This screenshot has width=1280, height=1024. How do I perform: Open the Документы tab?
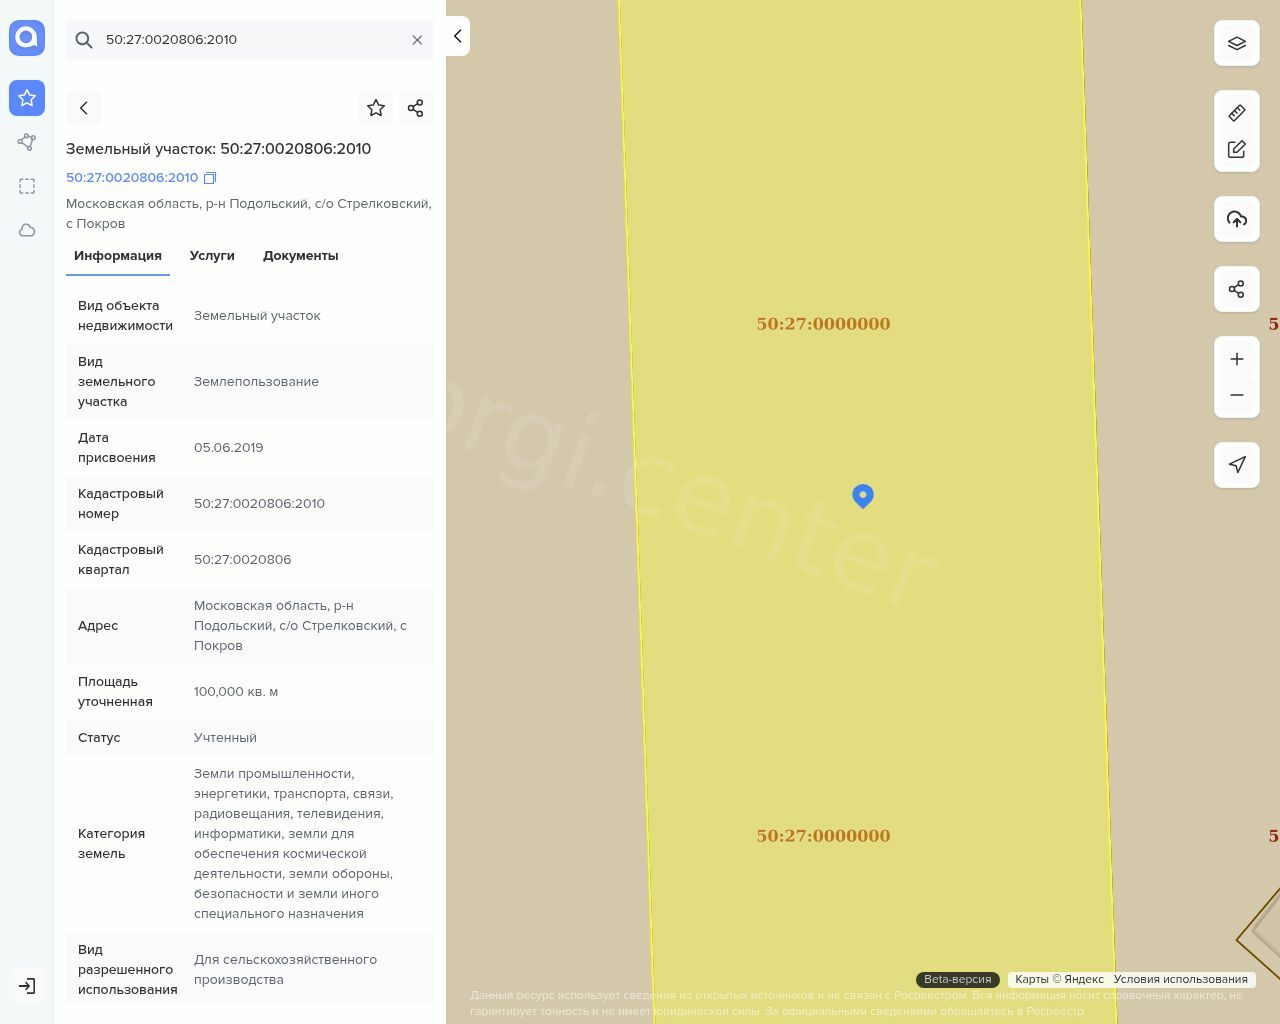[x=301, y=256]
